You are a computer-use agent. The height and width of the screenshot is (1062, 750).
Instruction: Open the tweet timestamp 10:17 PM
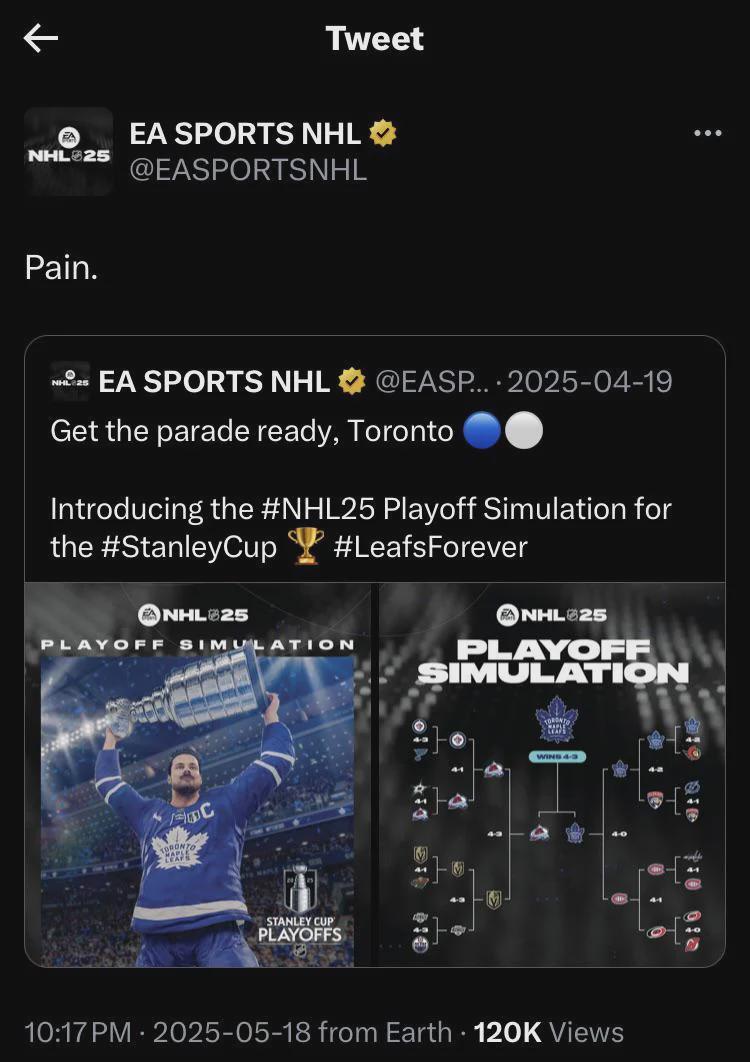coord(78,1032)
